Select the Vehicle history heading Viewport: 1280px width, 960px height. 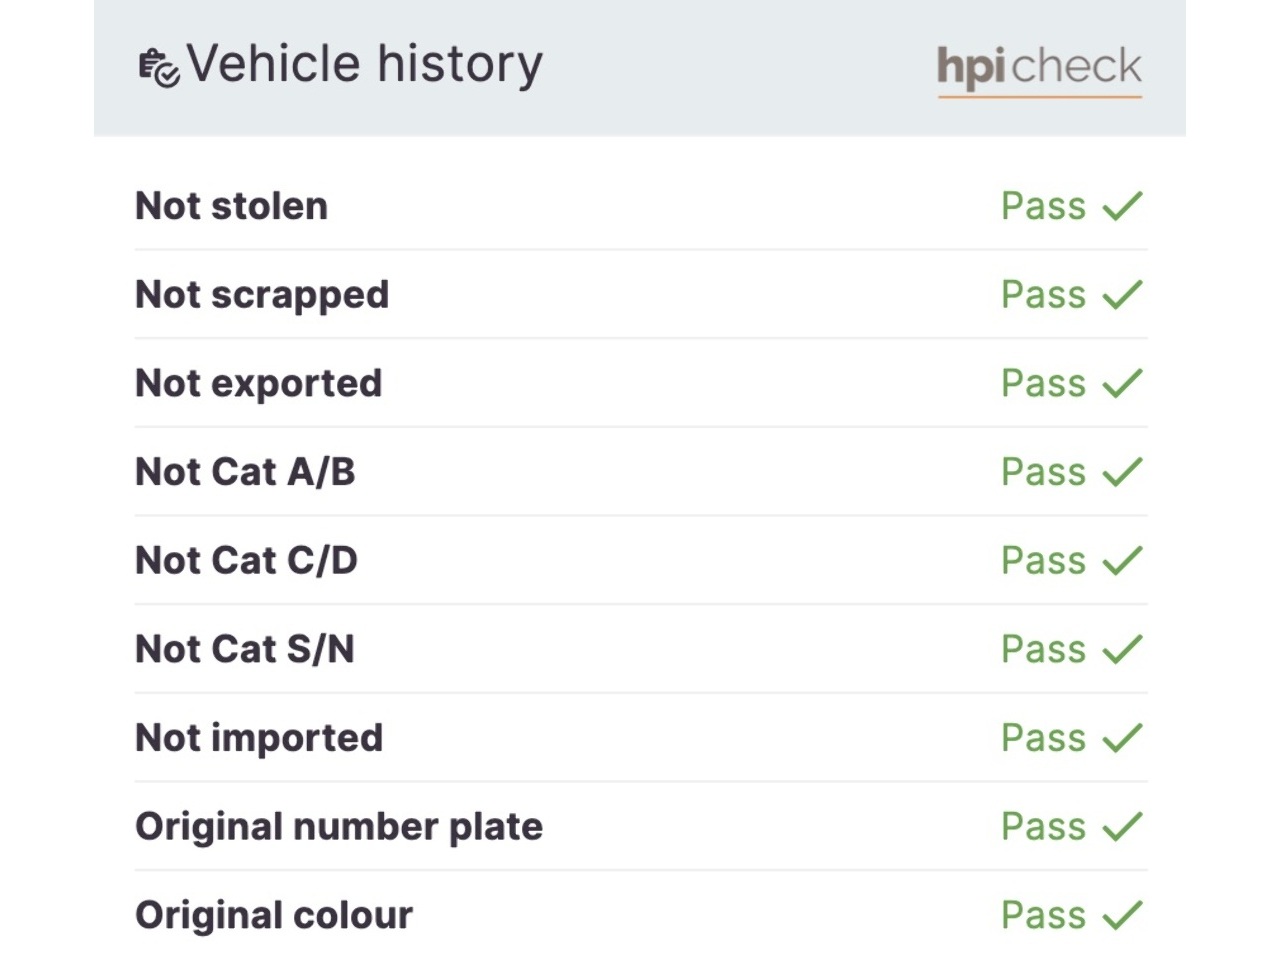click(365, 65)
